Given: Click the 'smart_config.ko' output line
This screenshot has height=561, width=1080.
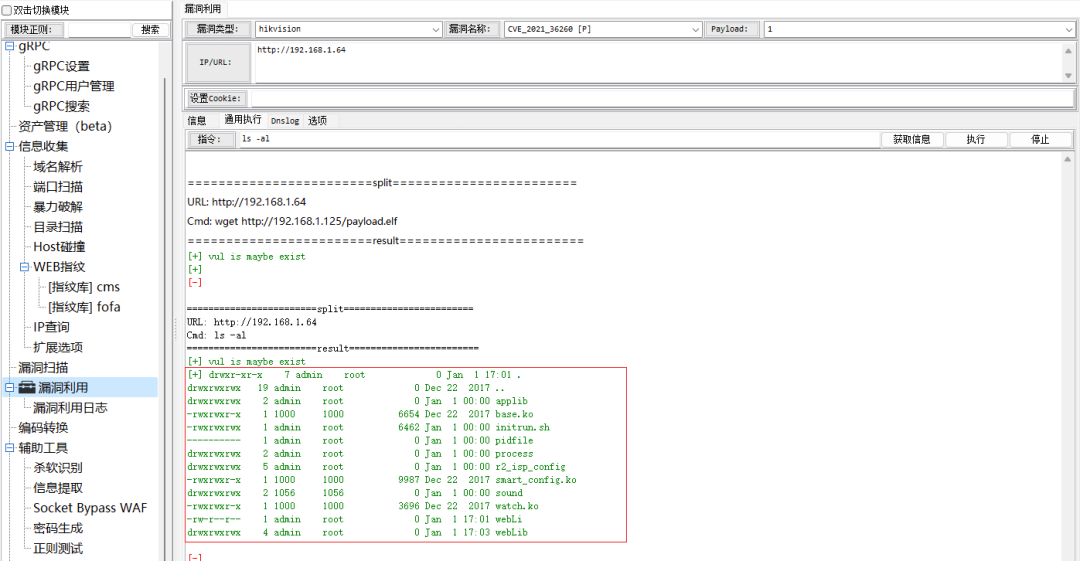Looking at the screenshot, I should [382, 480].
